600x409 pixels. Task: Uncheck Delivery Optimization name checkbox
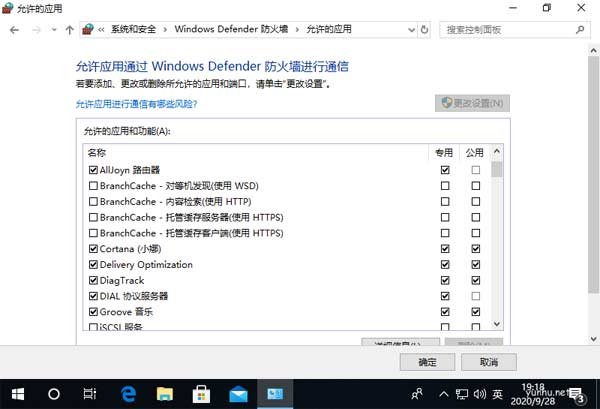93,265
